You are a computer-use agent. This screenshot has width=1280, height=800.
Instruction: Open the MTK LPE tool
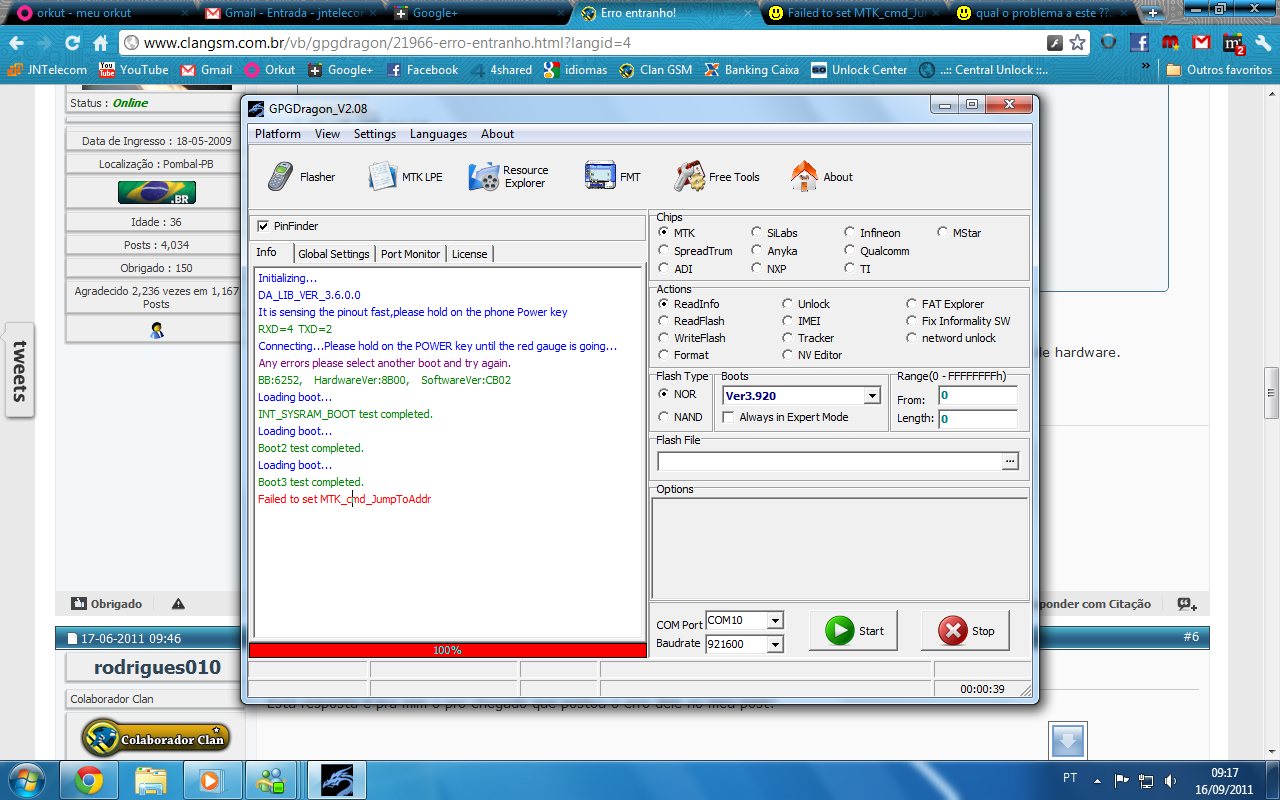[405, 177]
